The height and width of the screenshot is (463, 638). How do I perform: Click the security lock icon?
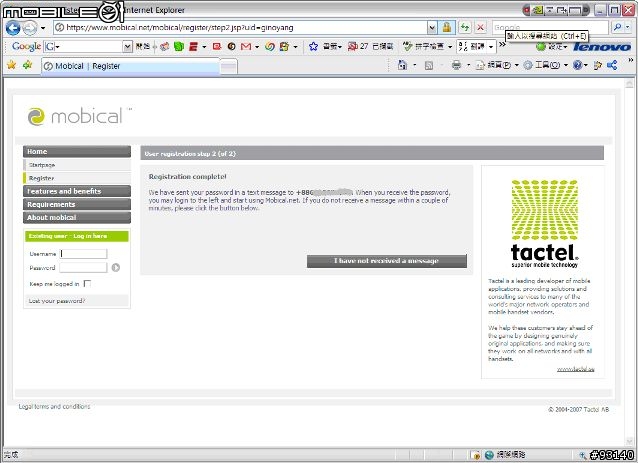(x=446, y=28)
